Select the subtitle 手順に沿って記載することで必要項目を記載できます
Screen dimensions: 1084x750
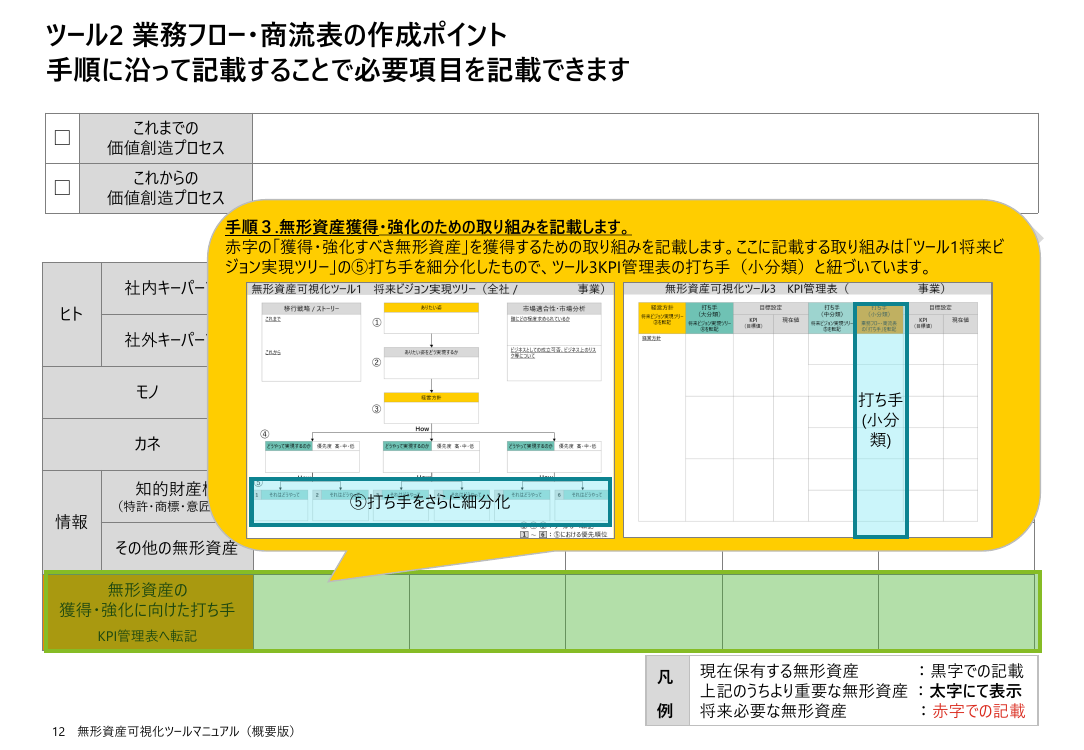[x=338, y=69]
